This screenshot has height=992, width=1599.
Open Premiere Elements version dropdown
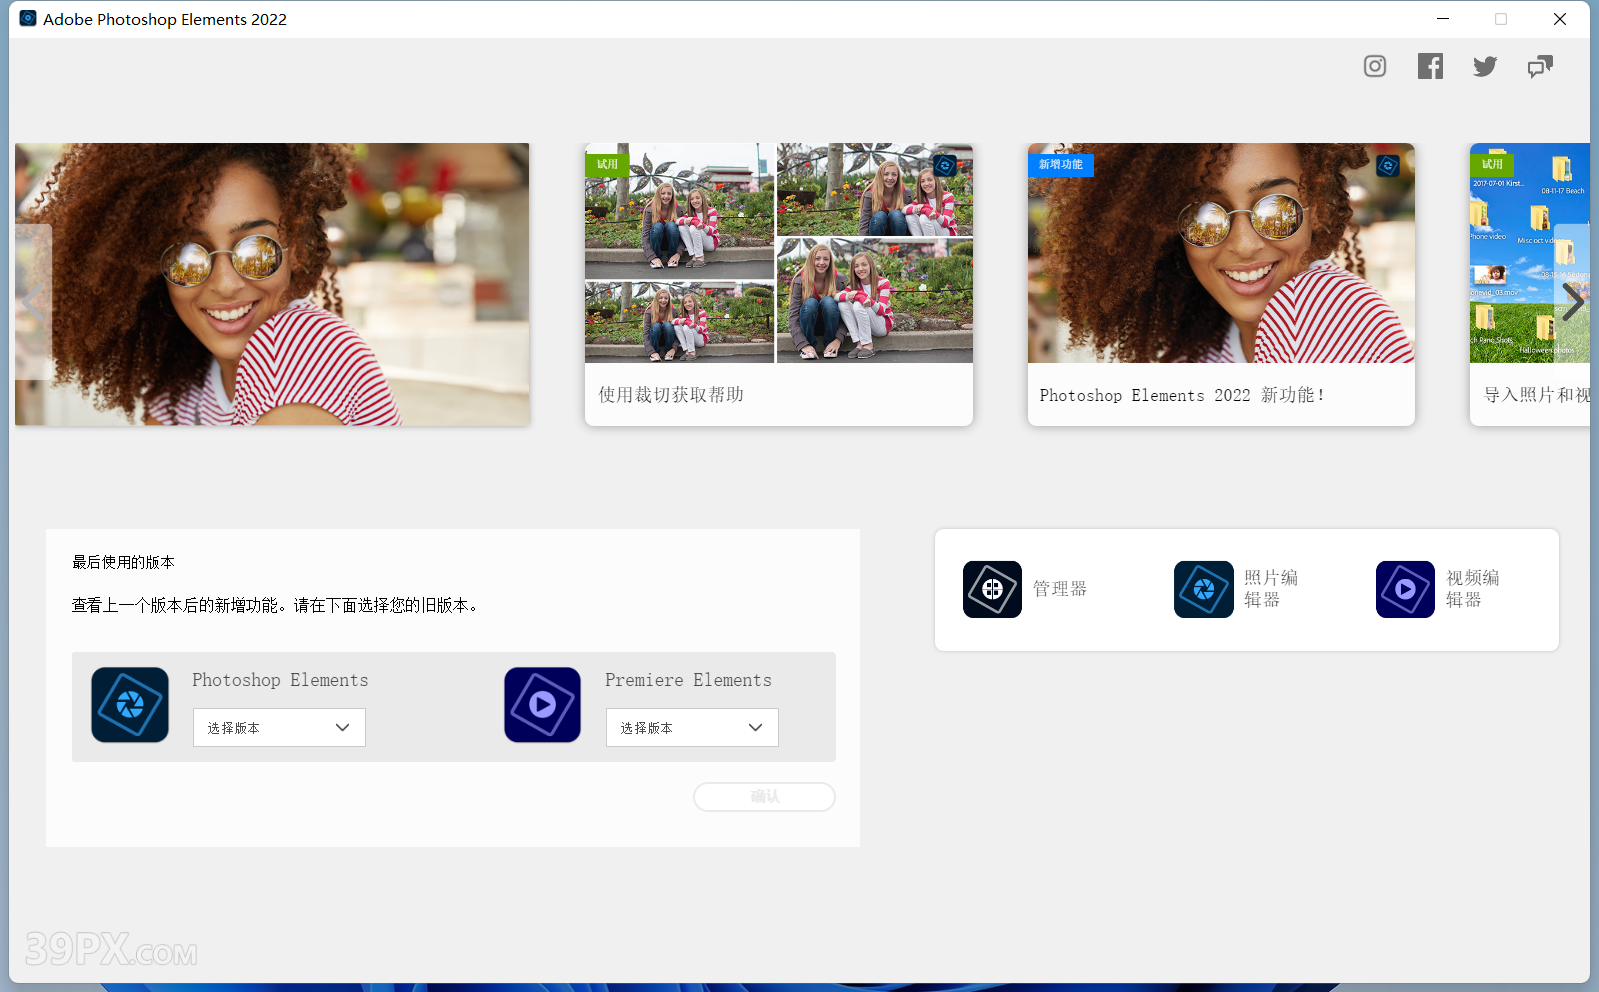click(x=692, y=727)
